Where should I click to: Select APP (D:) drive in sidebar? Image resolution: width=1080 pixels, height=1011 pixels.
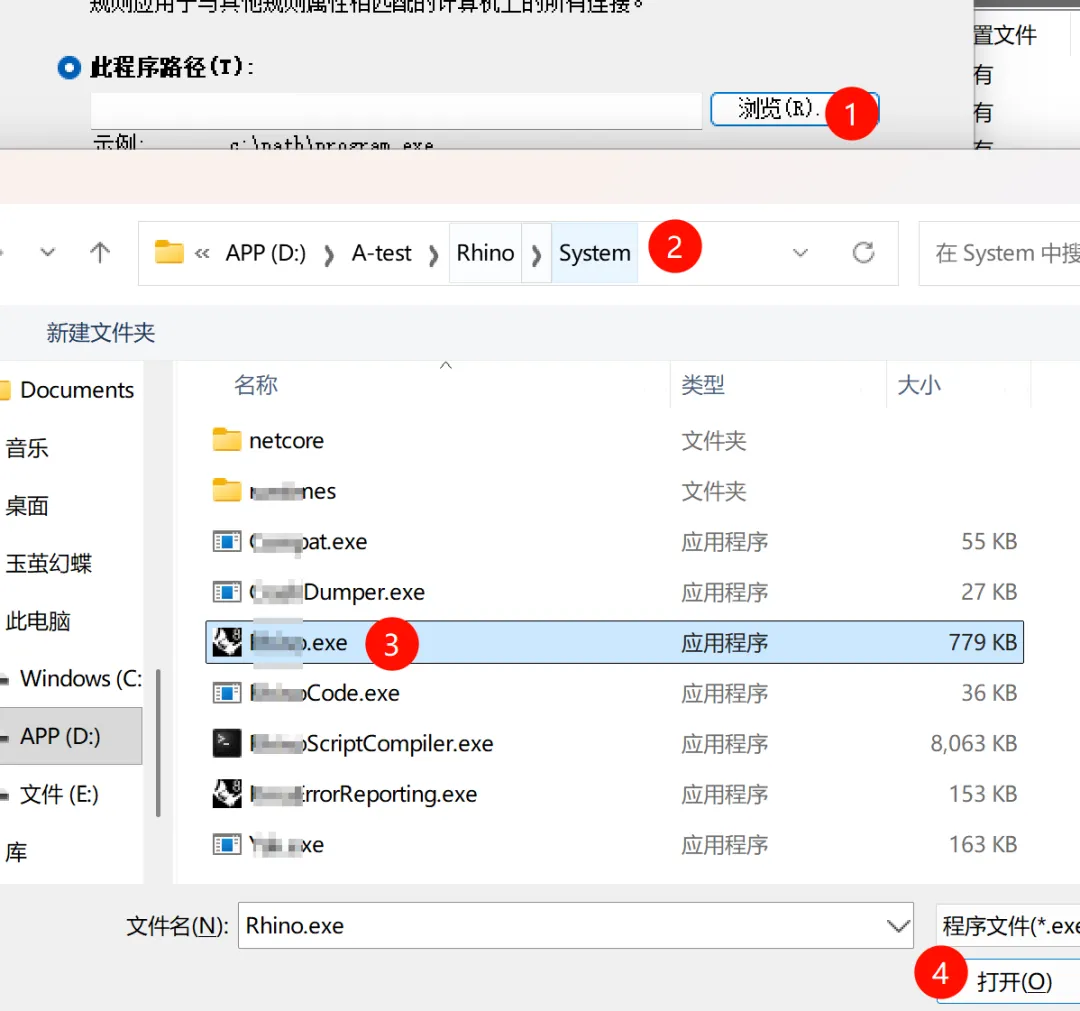[x=71, y=736]
